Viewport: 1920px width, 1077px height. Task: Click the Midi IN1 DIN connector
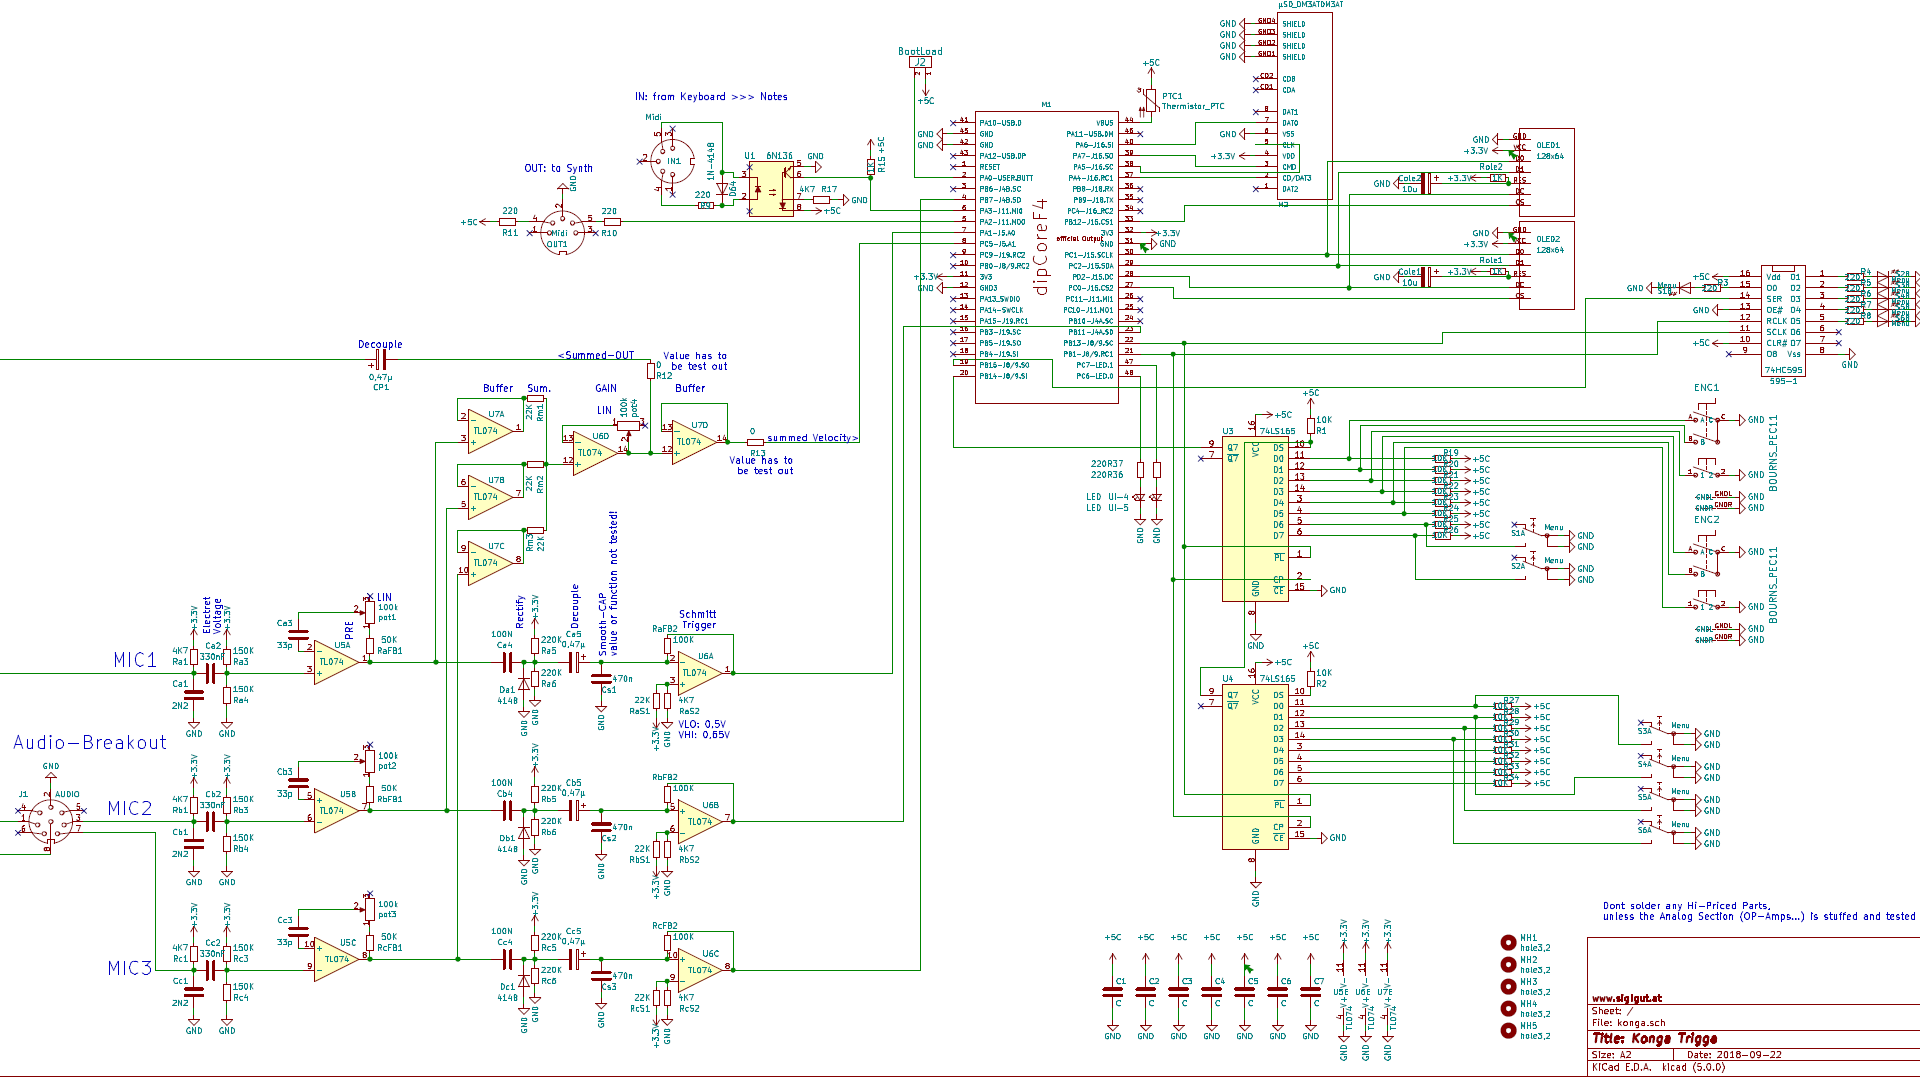[x=672, y=160]
